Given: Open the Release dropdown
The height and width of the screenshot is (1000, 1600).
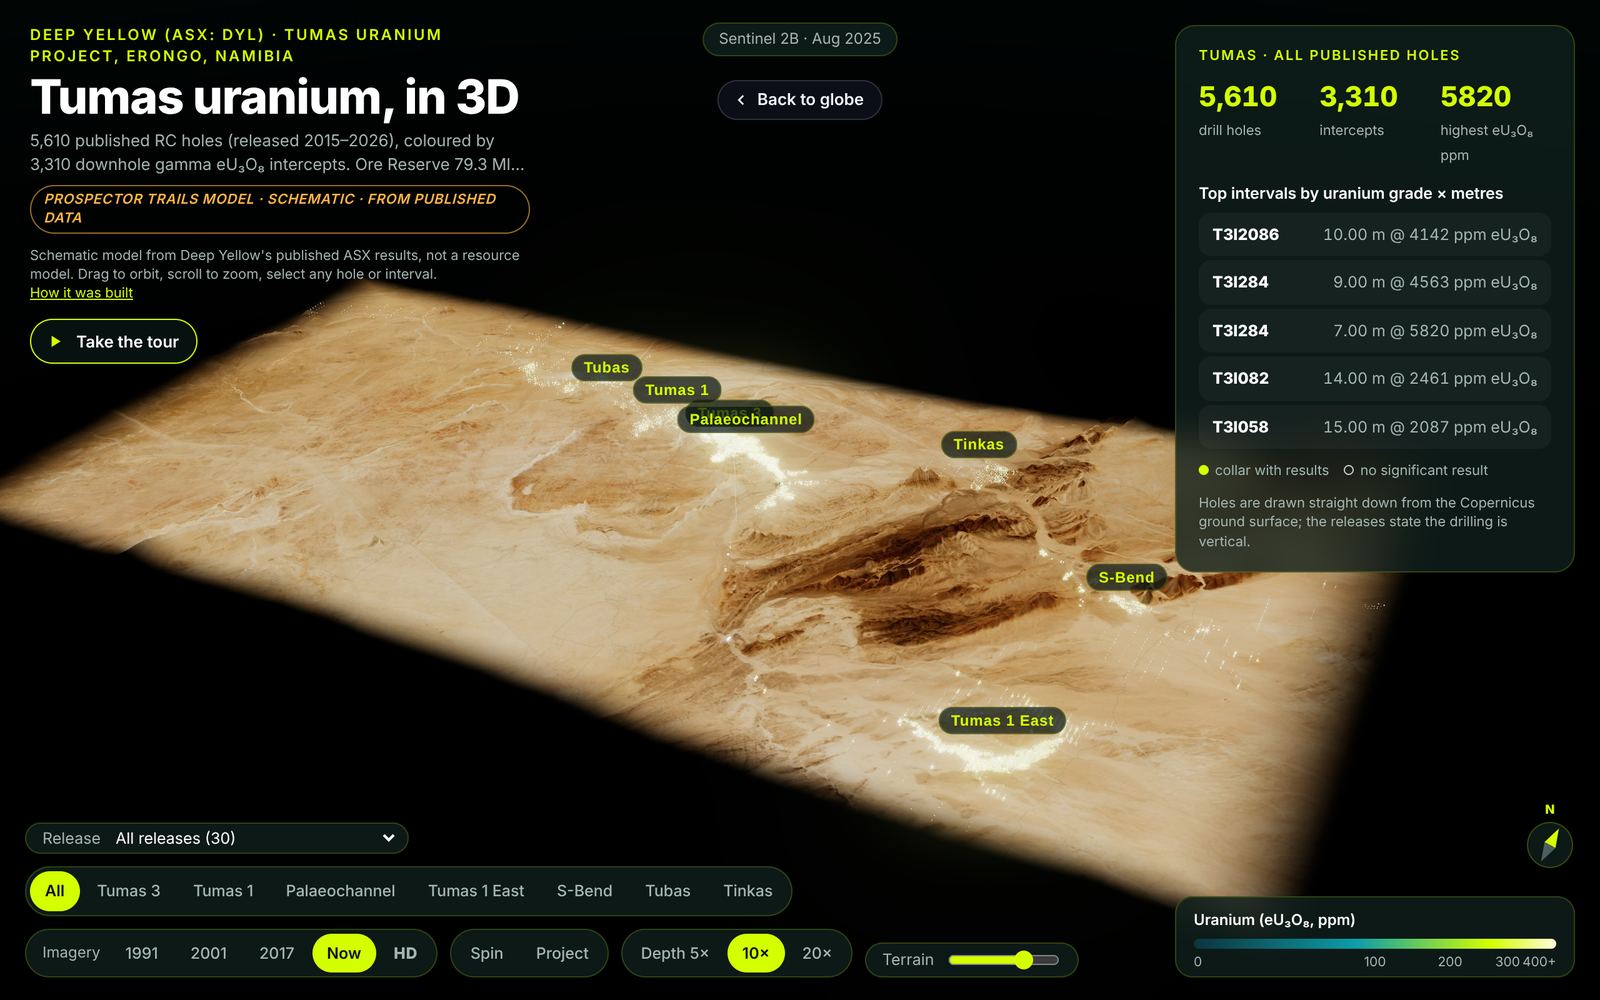Looking at the screenshot, I should click(x=217, y=838).
